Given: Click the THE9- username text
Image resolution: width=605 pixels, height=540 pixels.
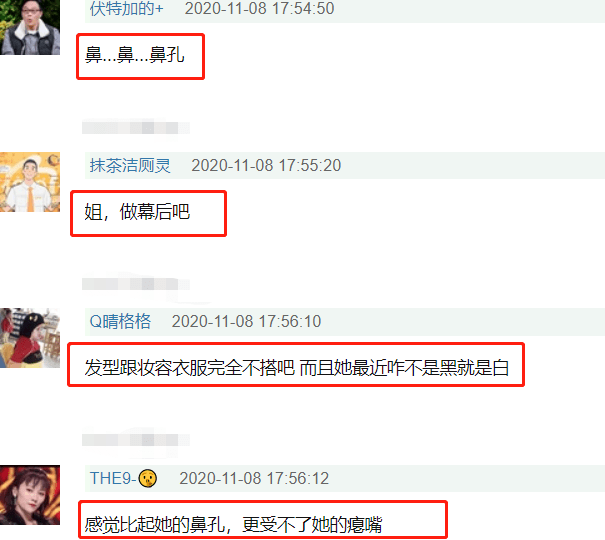Looking at the screenshot, I should 113,479.
